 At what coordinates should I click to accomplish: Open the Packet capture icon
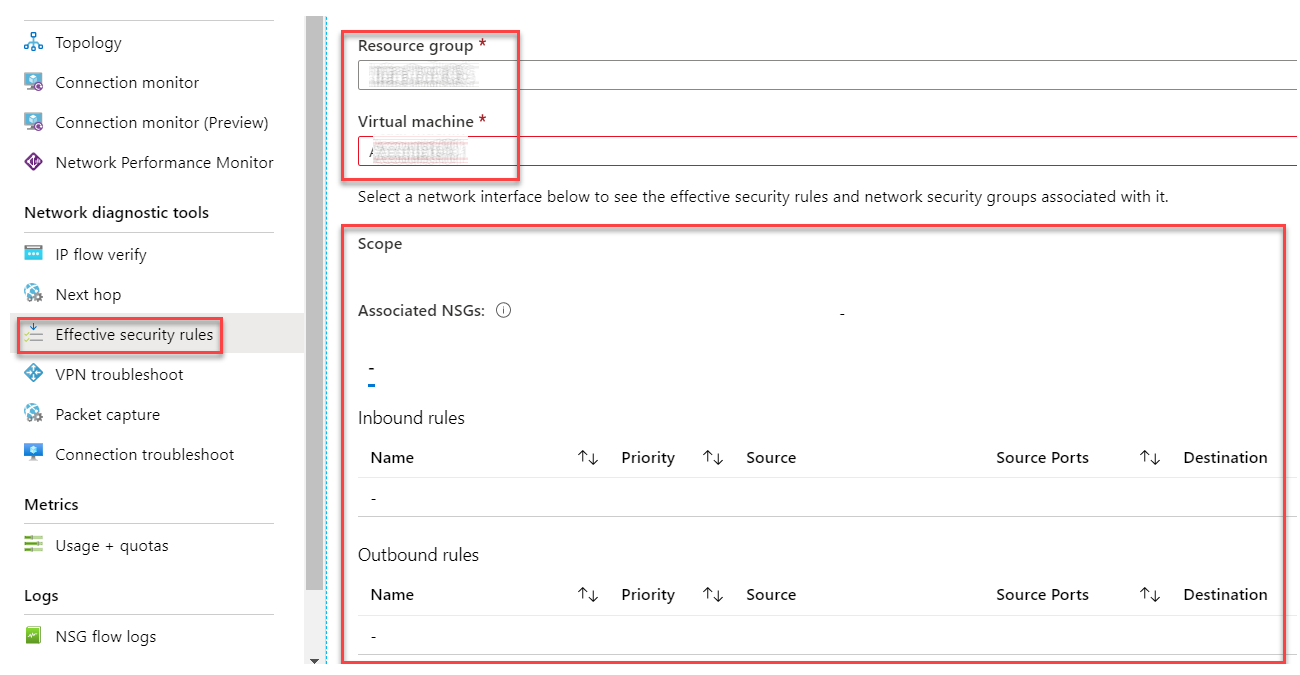coord(34,414)
